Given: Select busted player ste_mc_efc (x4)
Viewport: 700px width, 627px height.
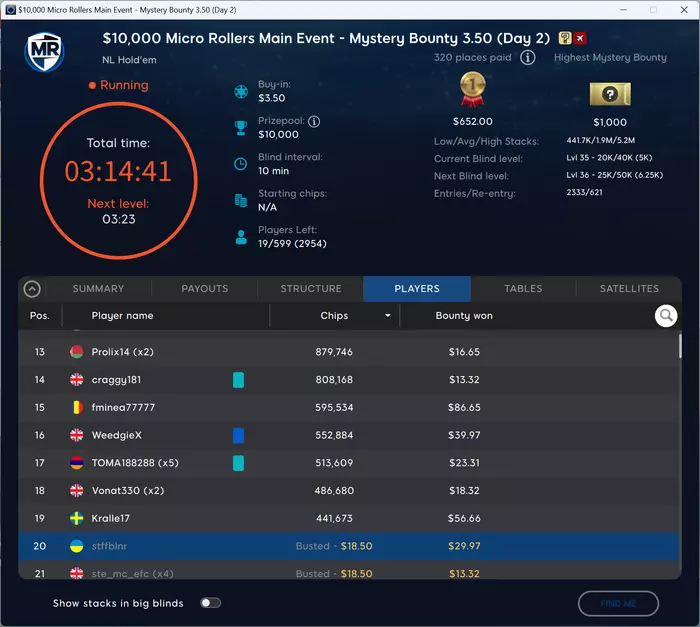Looking at the screenshot, I should pos(348,570).
